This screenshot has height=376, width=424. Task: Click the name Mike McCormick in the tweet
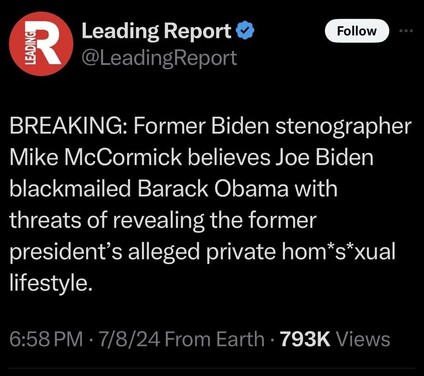(x=96, y=157)
